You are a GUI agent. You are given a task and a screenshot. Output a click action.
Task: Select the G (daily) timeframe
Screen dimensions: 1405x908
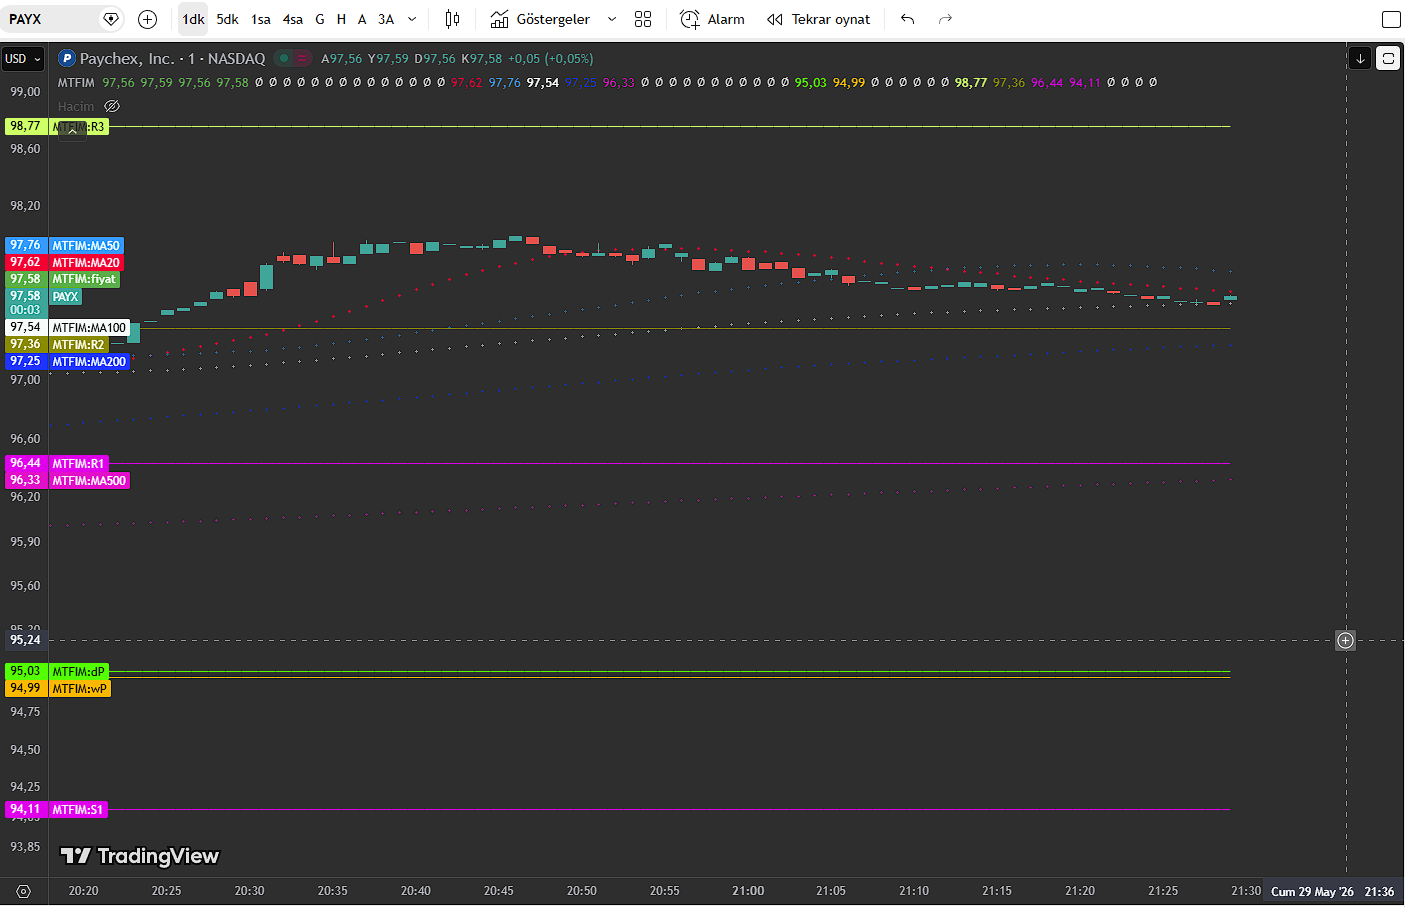[x=320, y=19]
